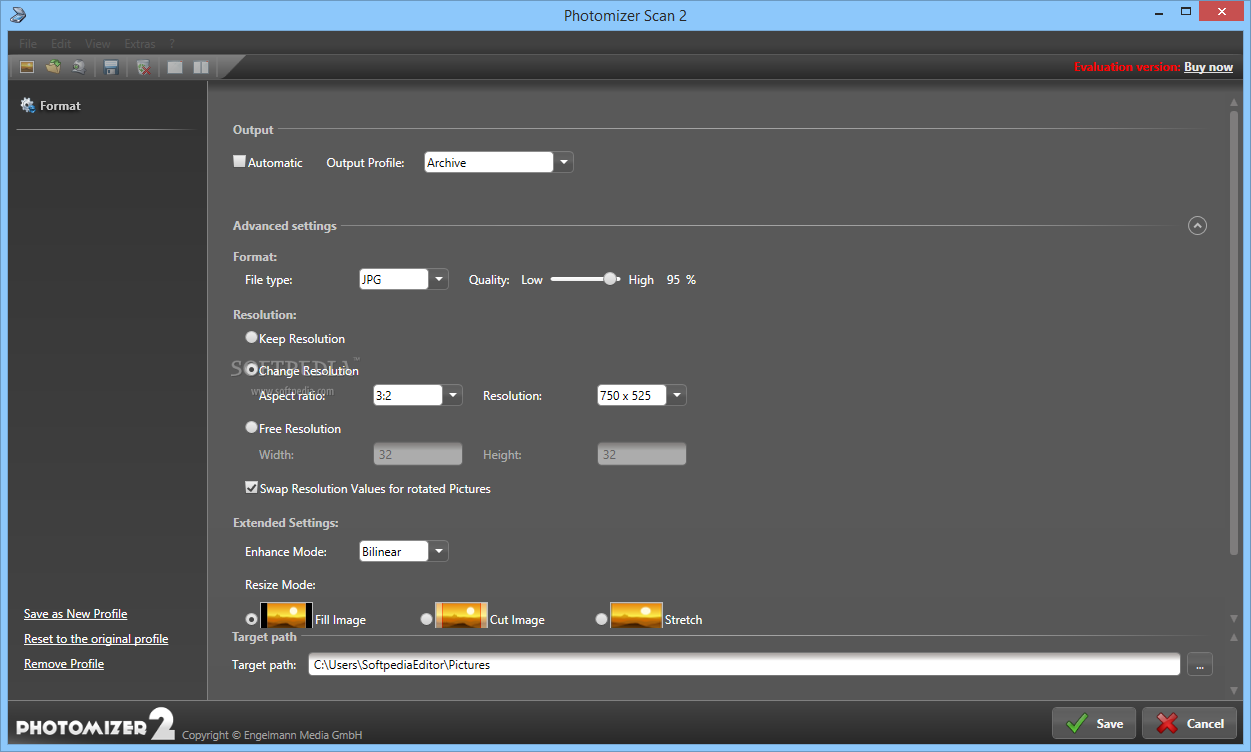Viewport: 1251px width, 752px height.
Task: Click the outer scroll down arrow beside the target path
Action: [x=1233, y=691]
